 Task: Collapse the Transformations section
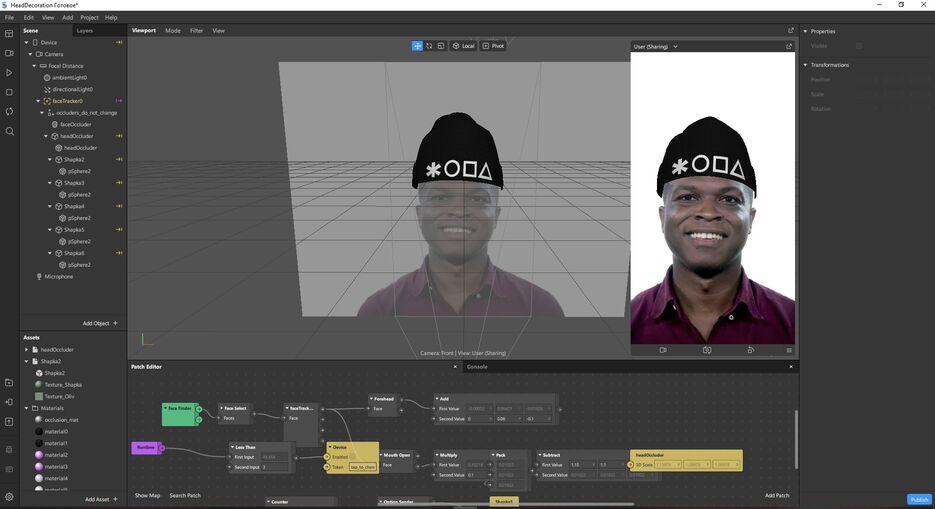coord(805,65)
